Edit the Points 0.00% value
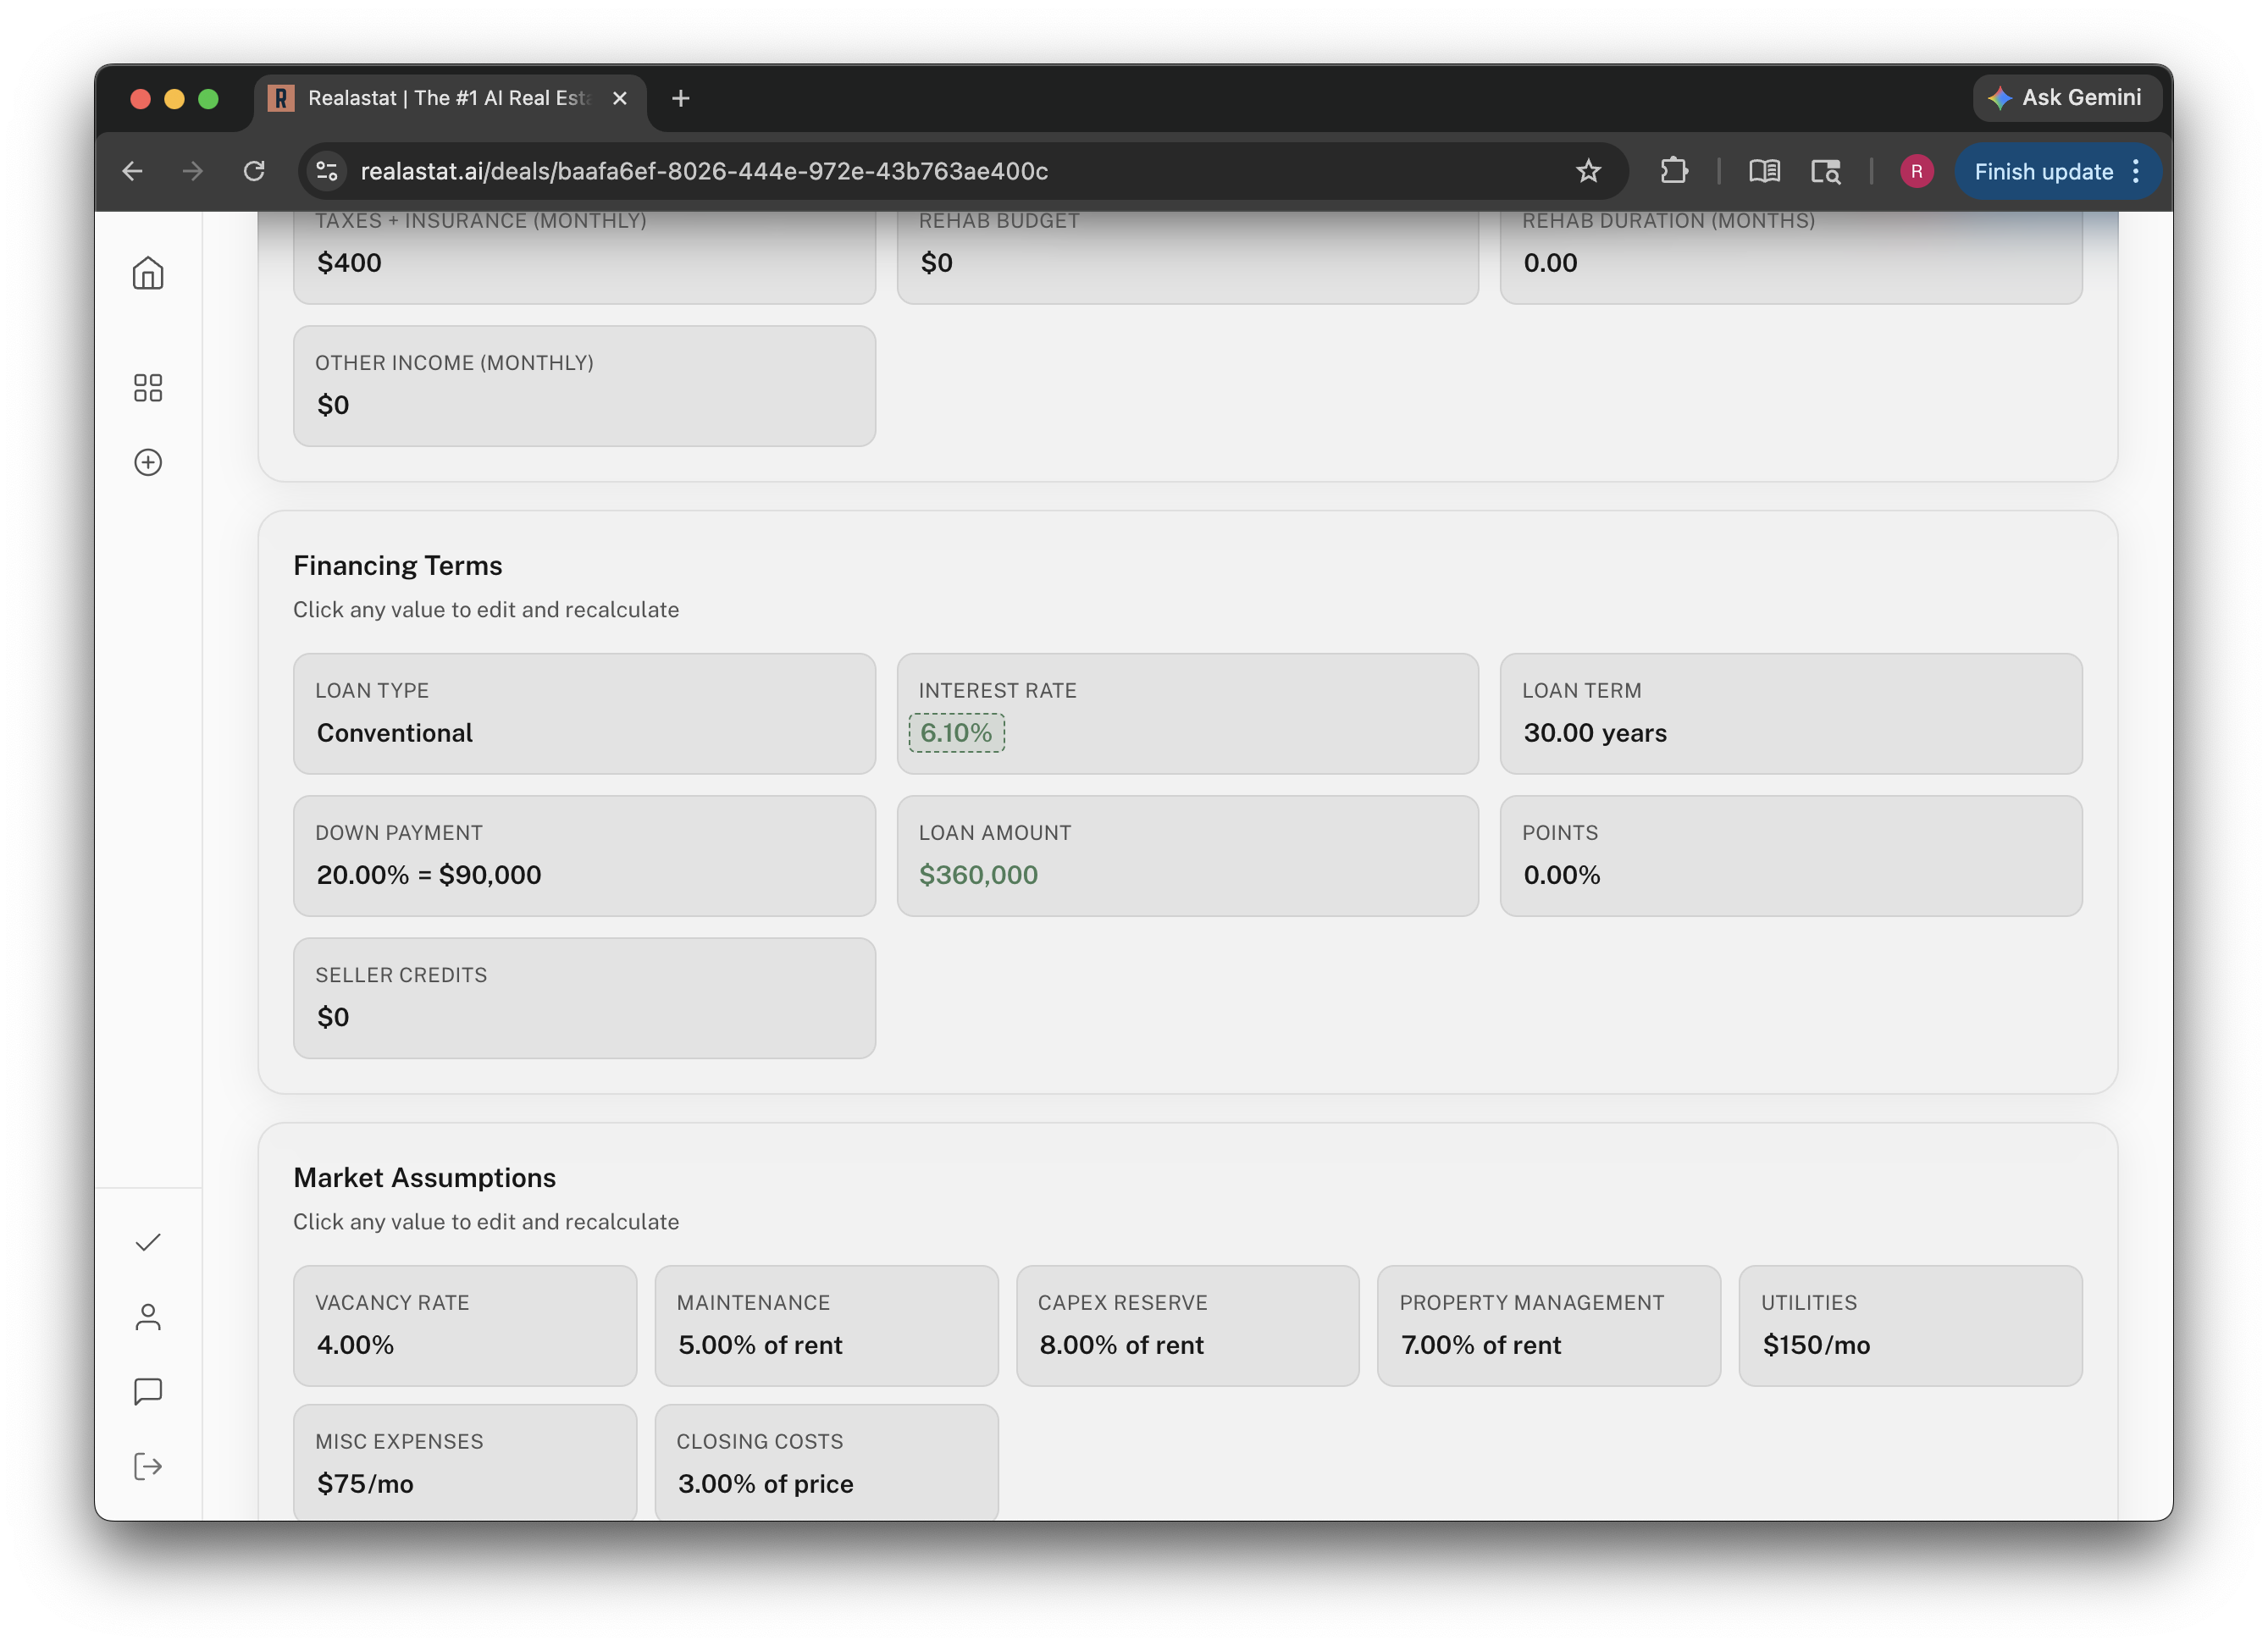2268x1646 pixels. click(x=1561, y=875)
